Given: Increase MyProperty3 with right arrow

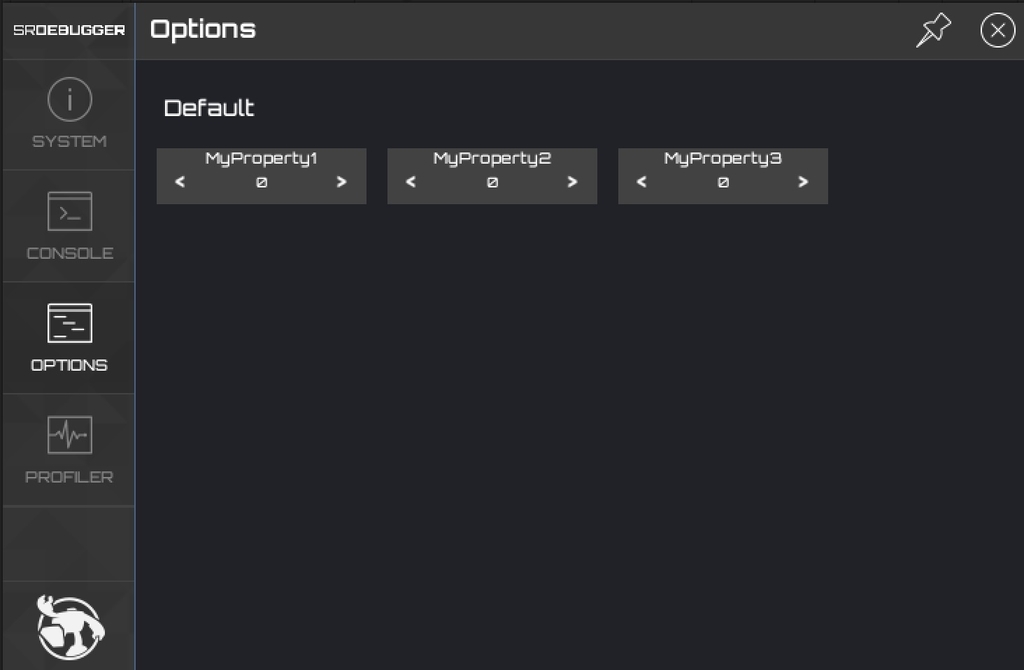Looking at the screenshot, I should click(x=804, y=182).
